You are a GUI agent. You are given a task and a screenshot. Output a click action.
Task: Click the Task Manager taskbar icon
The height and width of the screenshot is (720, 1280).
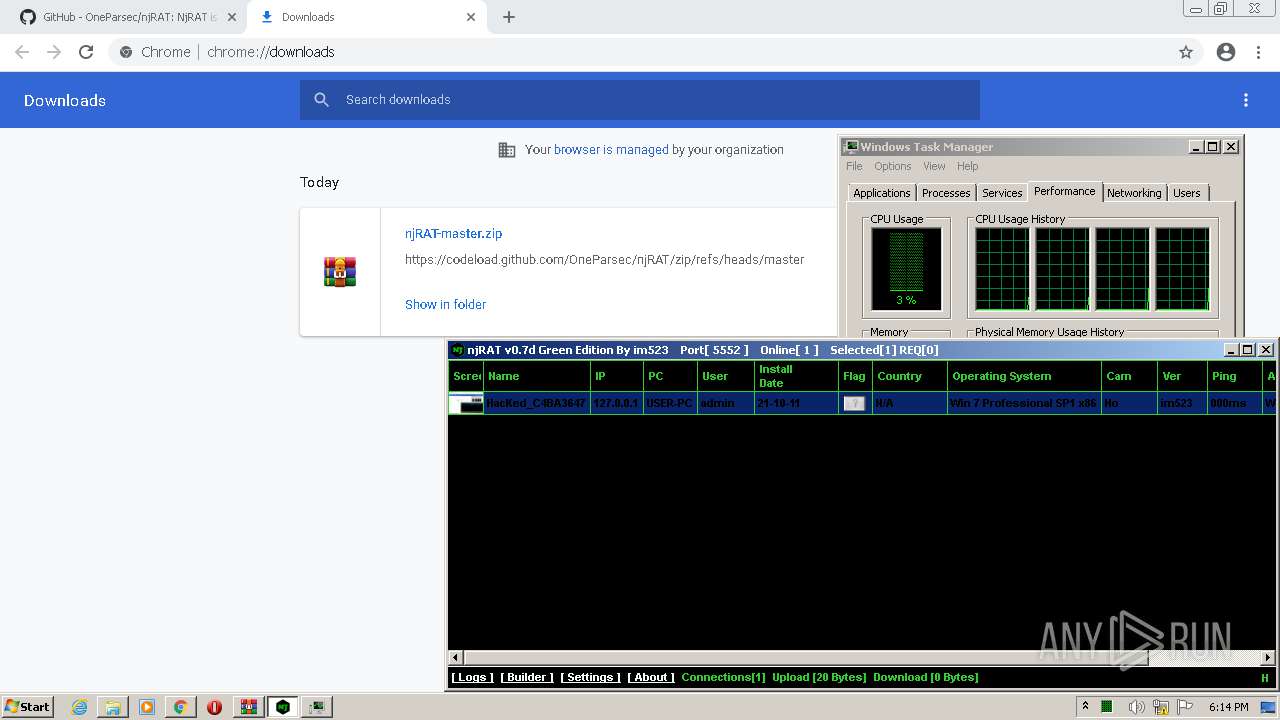point(318,707)
